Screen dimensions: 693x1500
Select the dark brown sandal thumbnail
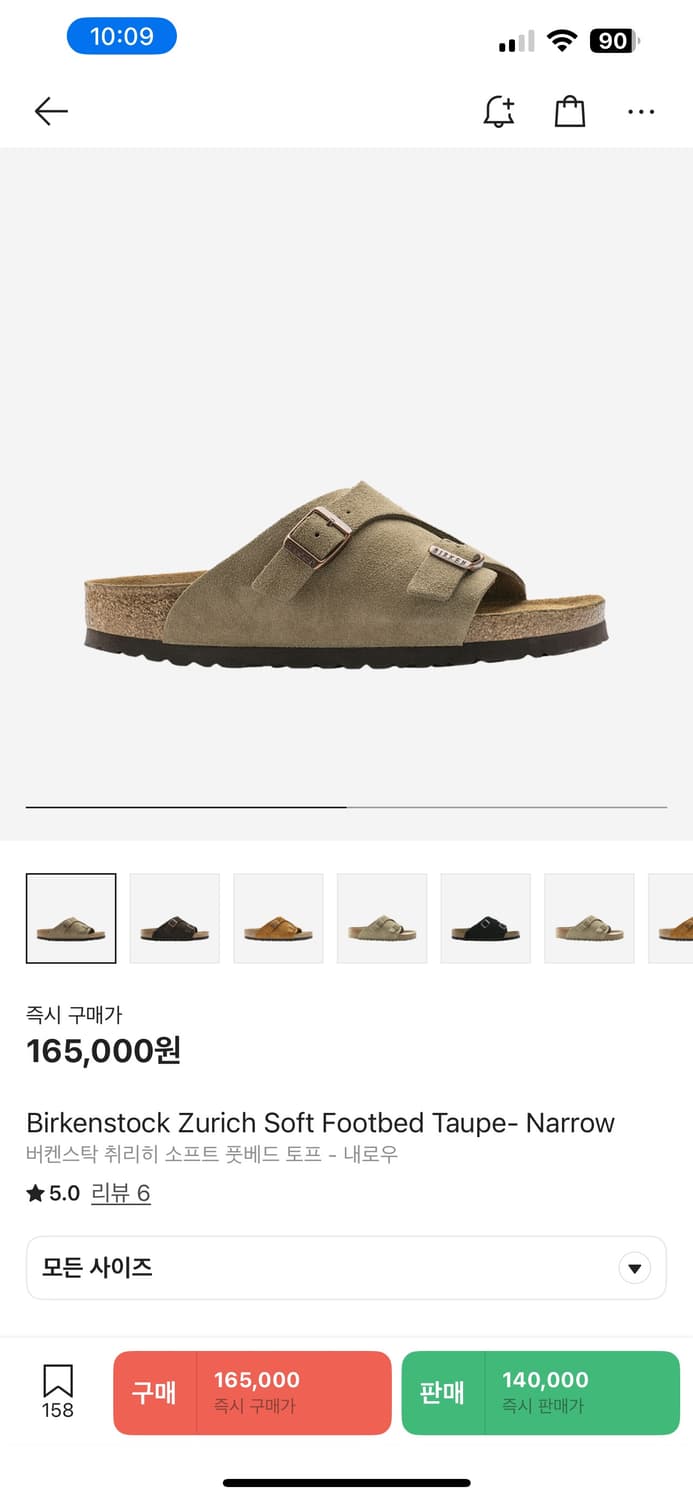(x=175, y=918)
